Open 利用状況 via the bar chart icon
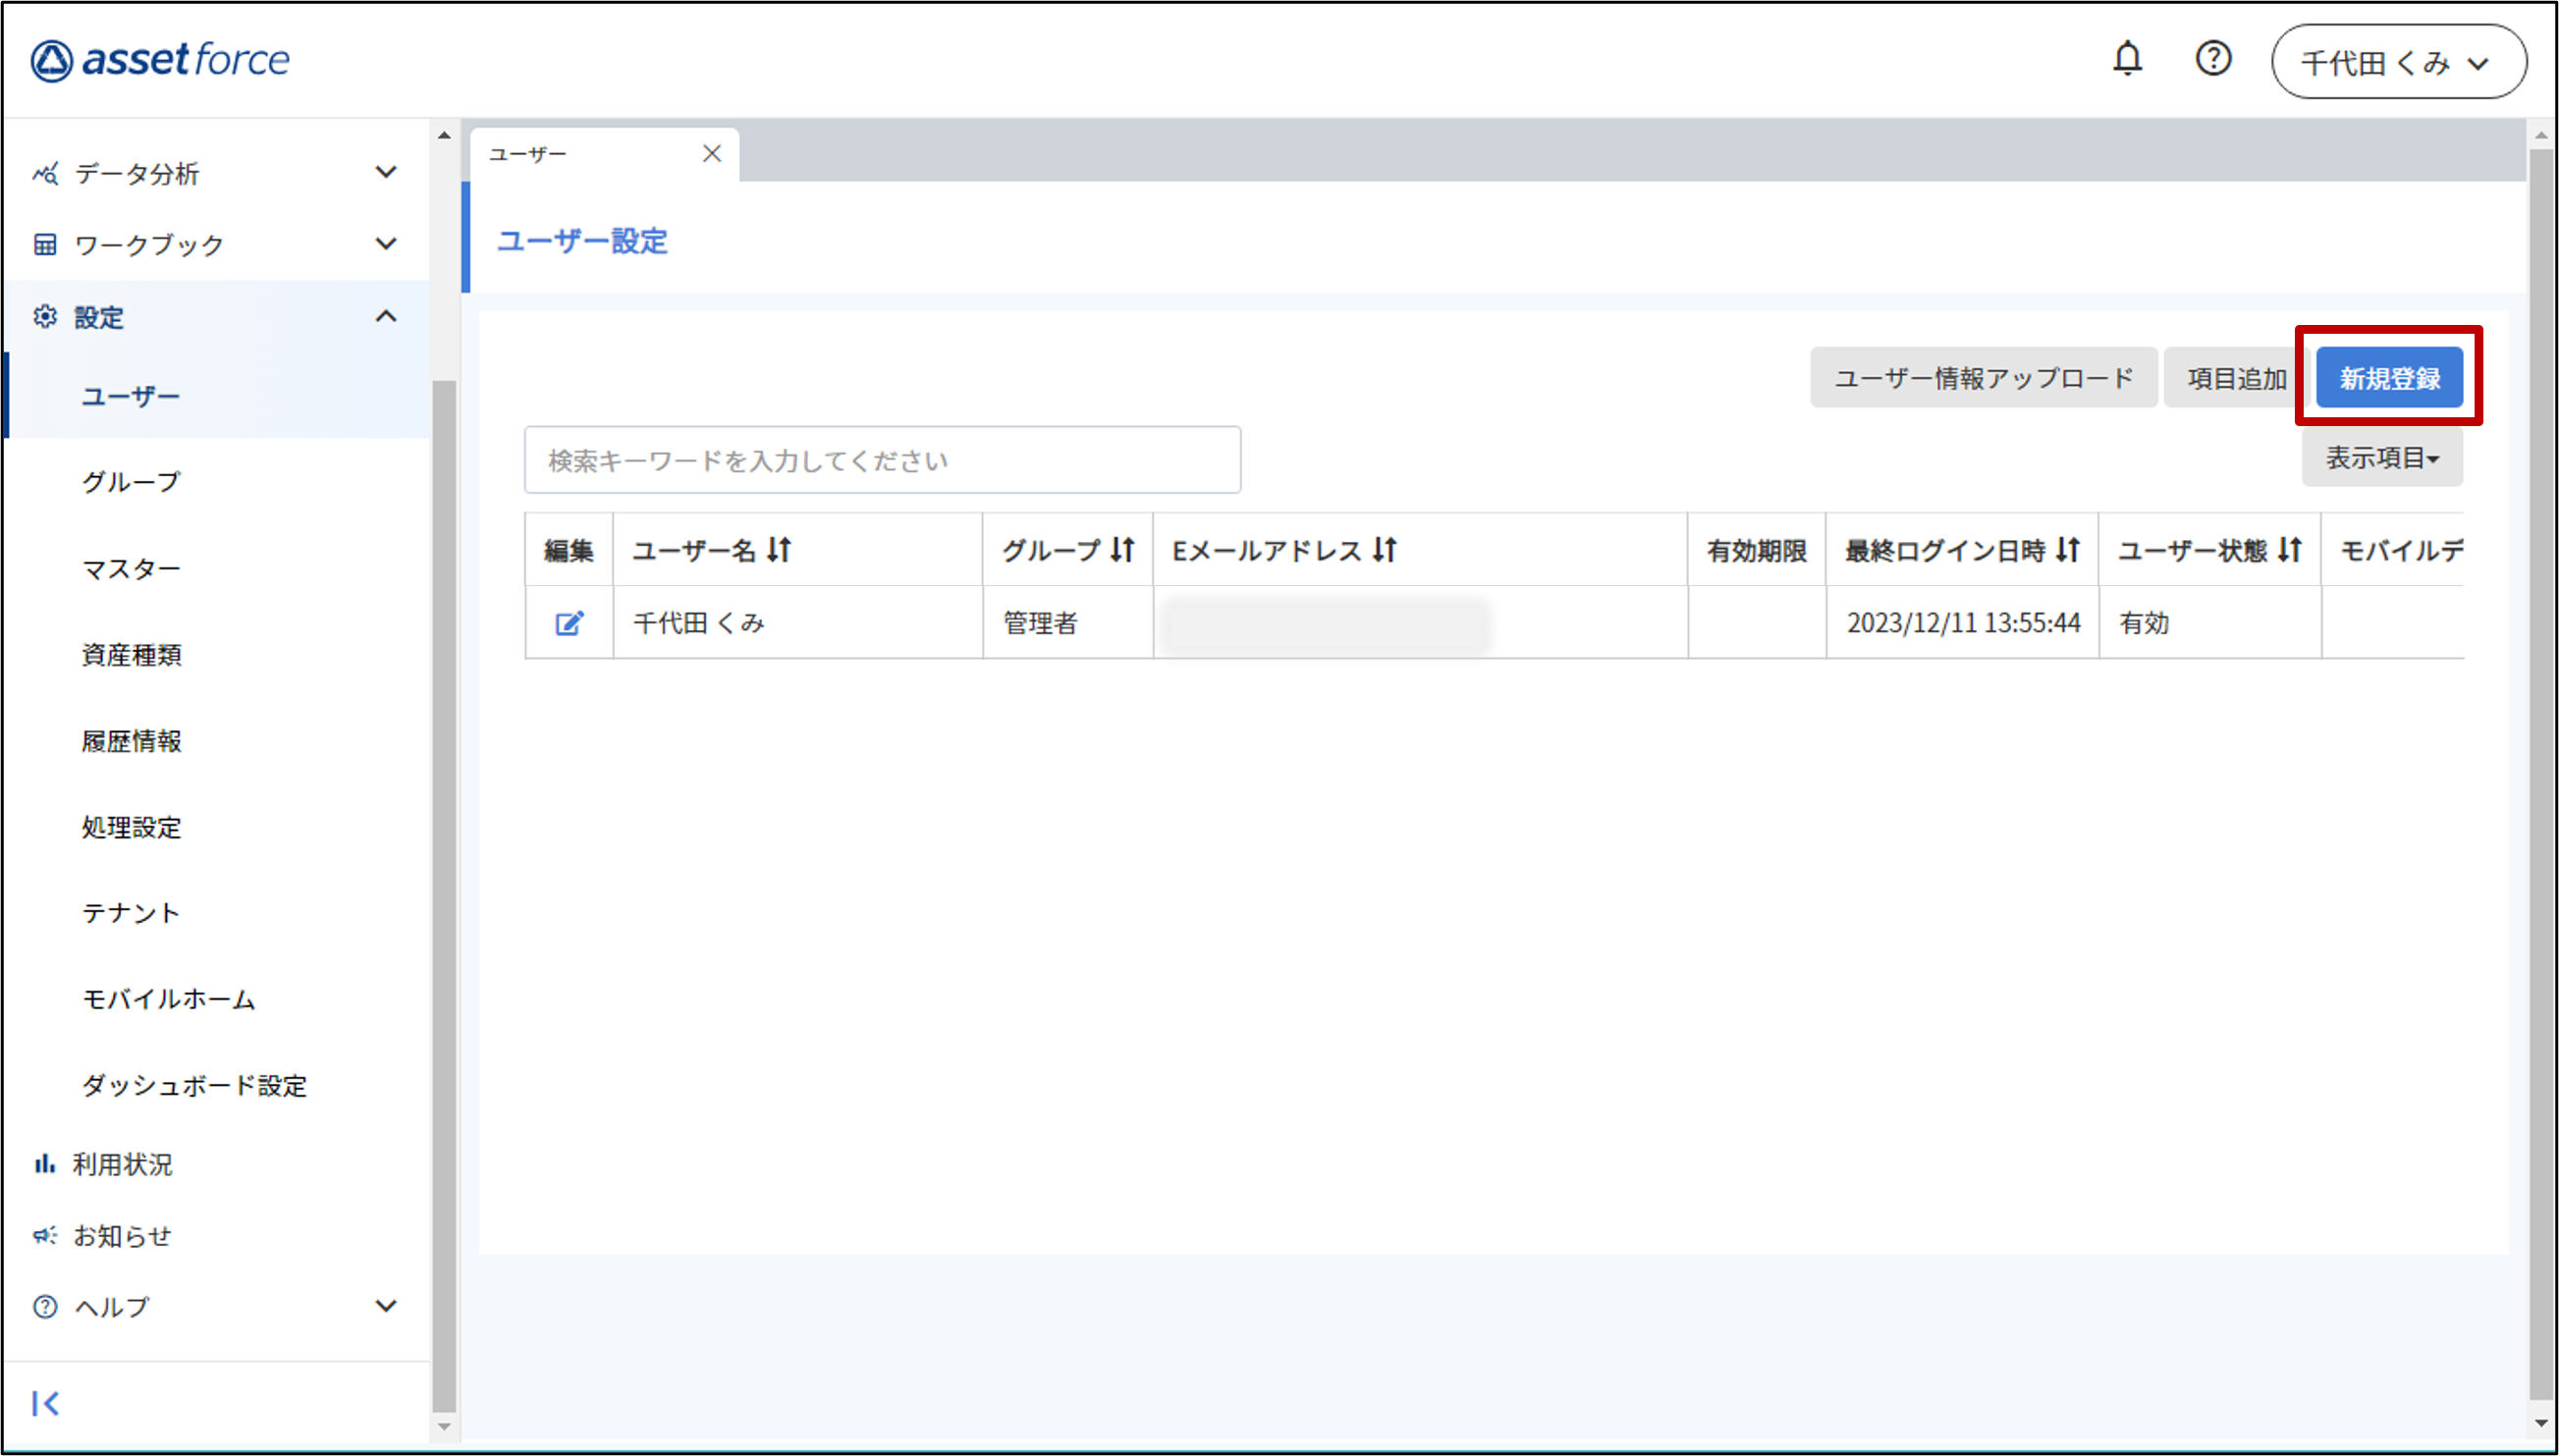The height and width of the screenshot is (1456, 2559). (x=45, y=1163)
